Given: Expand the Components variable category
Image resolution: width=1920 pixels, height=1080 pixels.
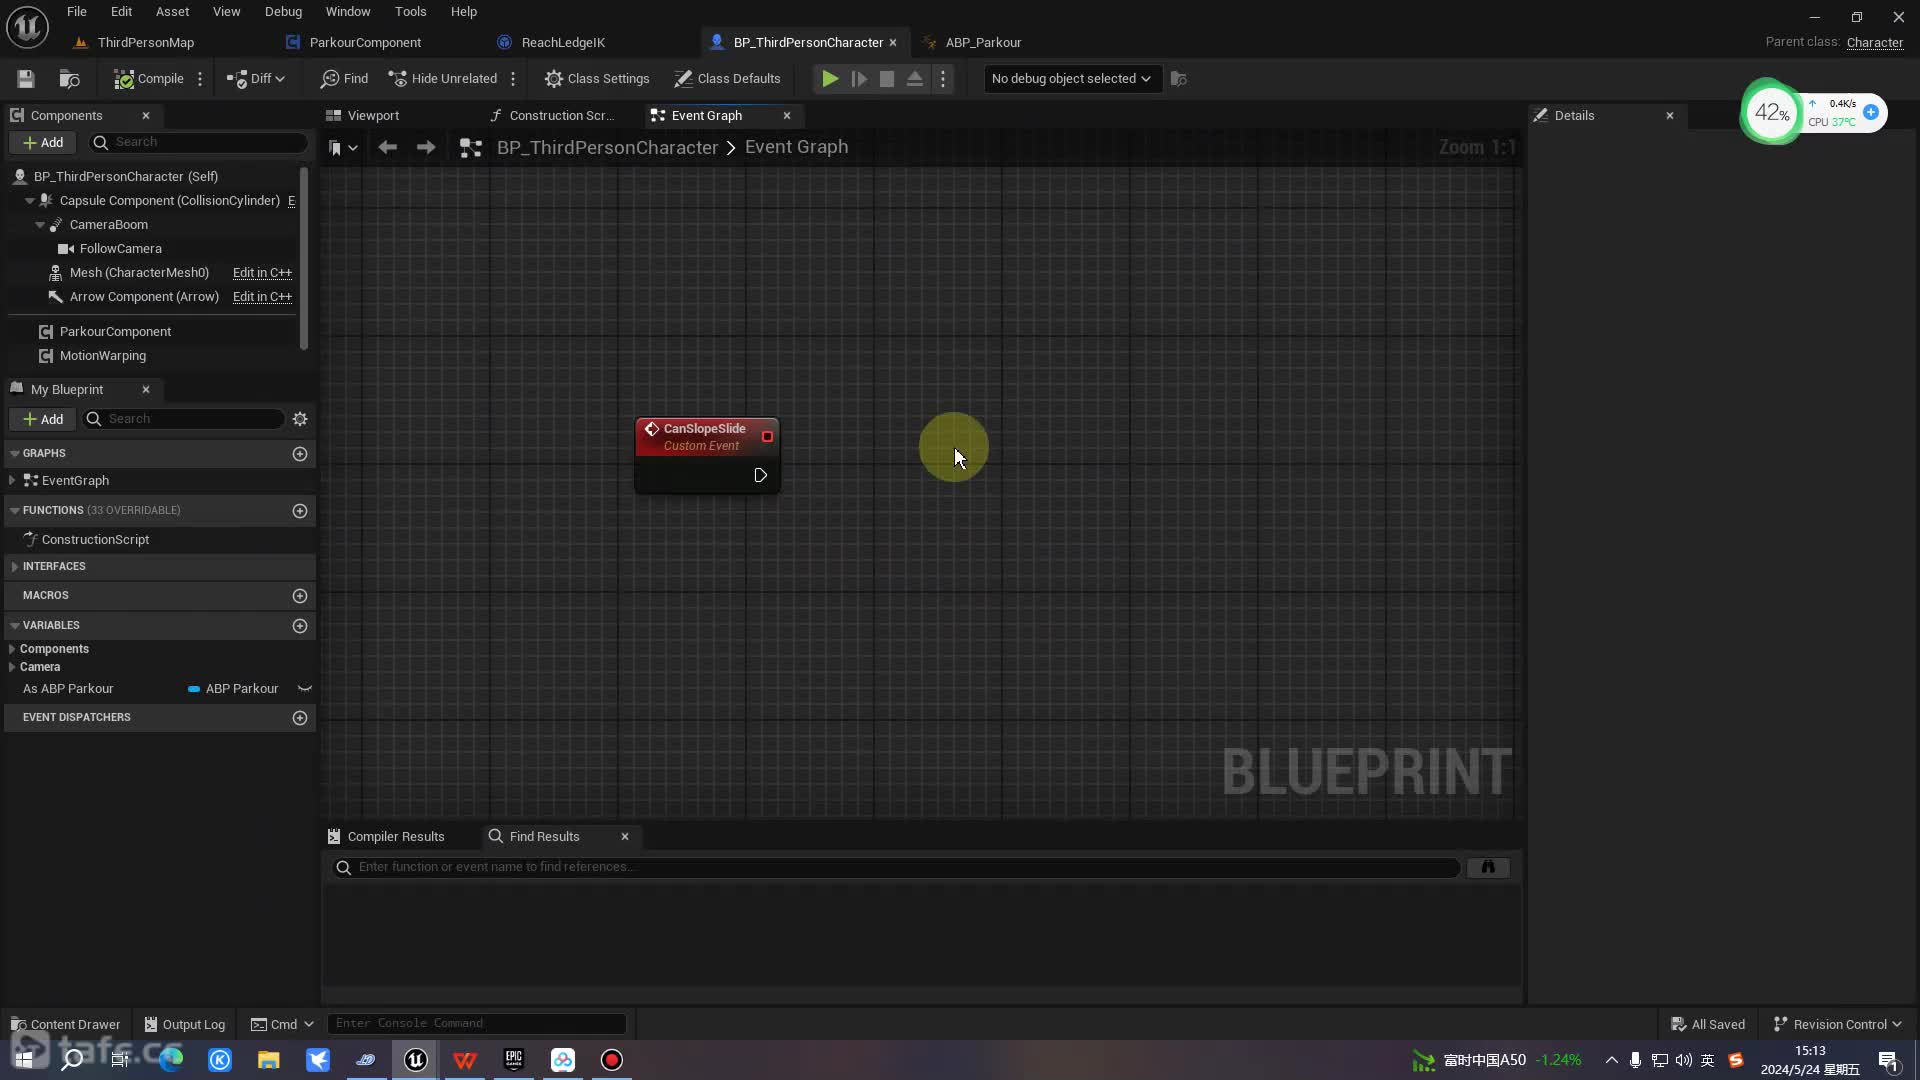Looking at the screenshot, I should [x=12, y=650].
